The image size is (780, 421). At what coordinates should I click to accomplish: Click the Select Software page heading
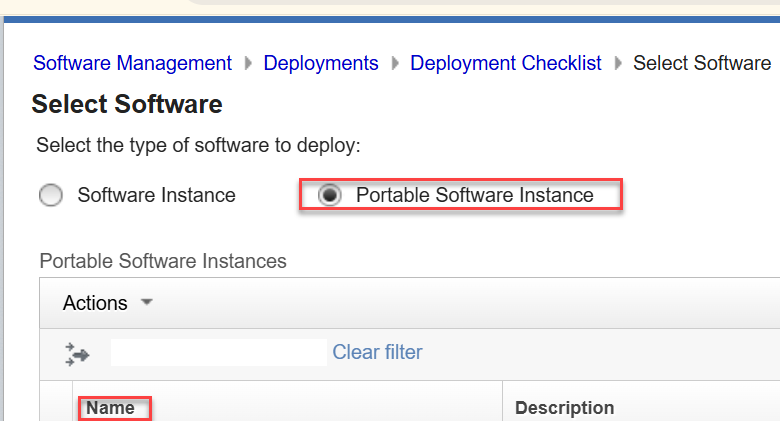point(127,104)
